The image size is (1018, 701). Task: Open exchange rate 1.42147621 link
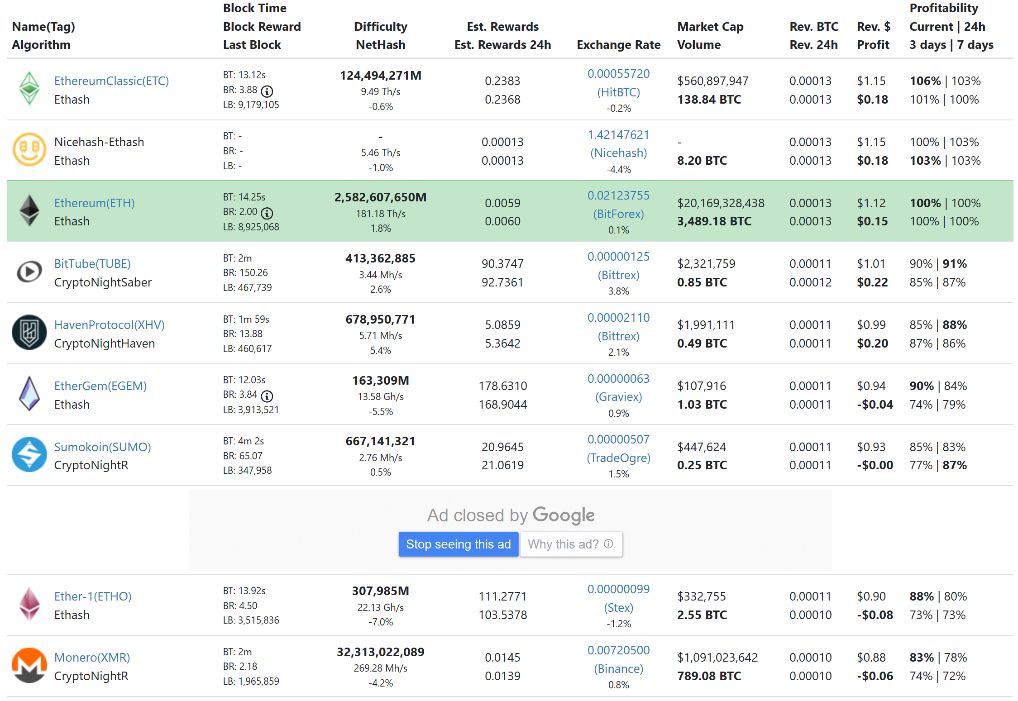coord(619,134)
